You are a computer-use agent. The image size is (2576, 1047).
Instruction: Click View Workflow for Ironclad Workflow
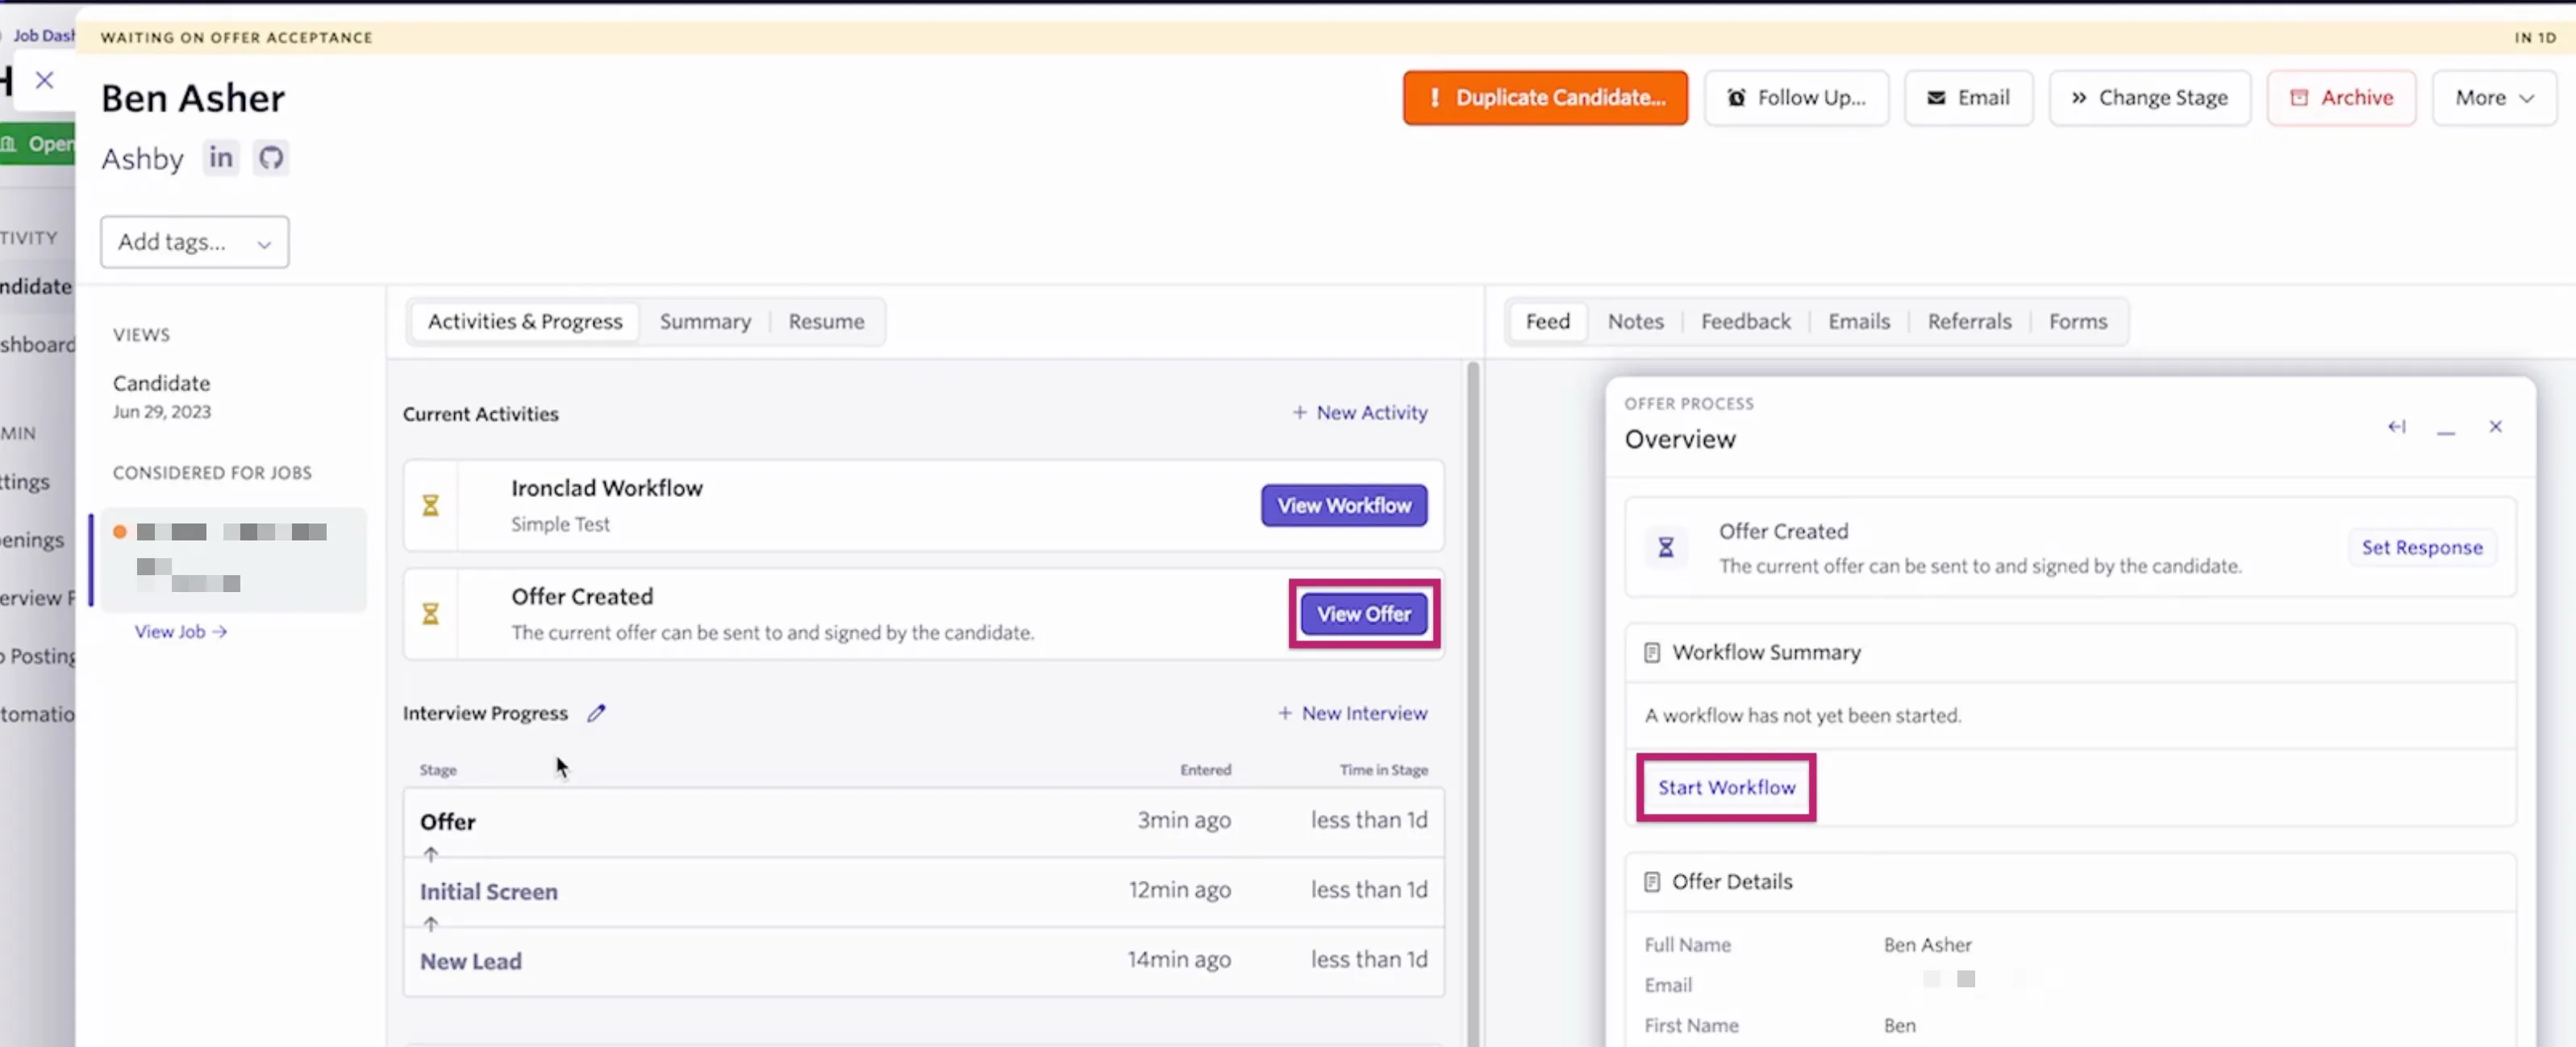click(1343, 506)
